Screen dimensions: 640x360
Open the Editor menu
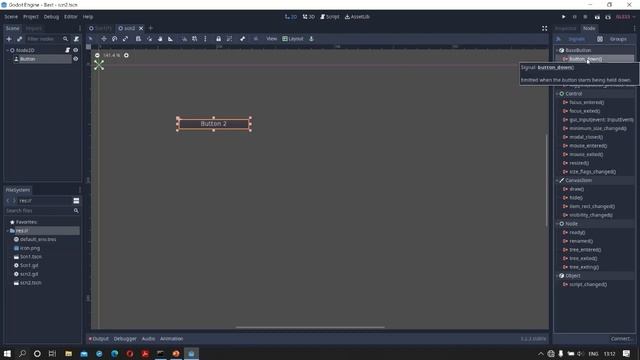tap(71, 17)
